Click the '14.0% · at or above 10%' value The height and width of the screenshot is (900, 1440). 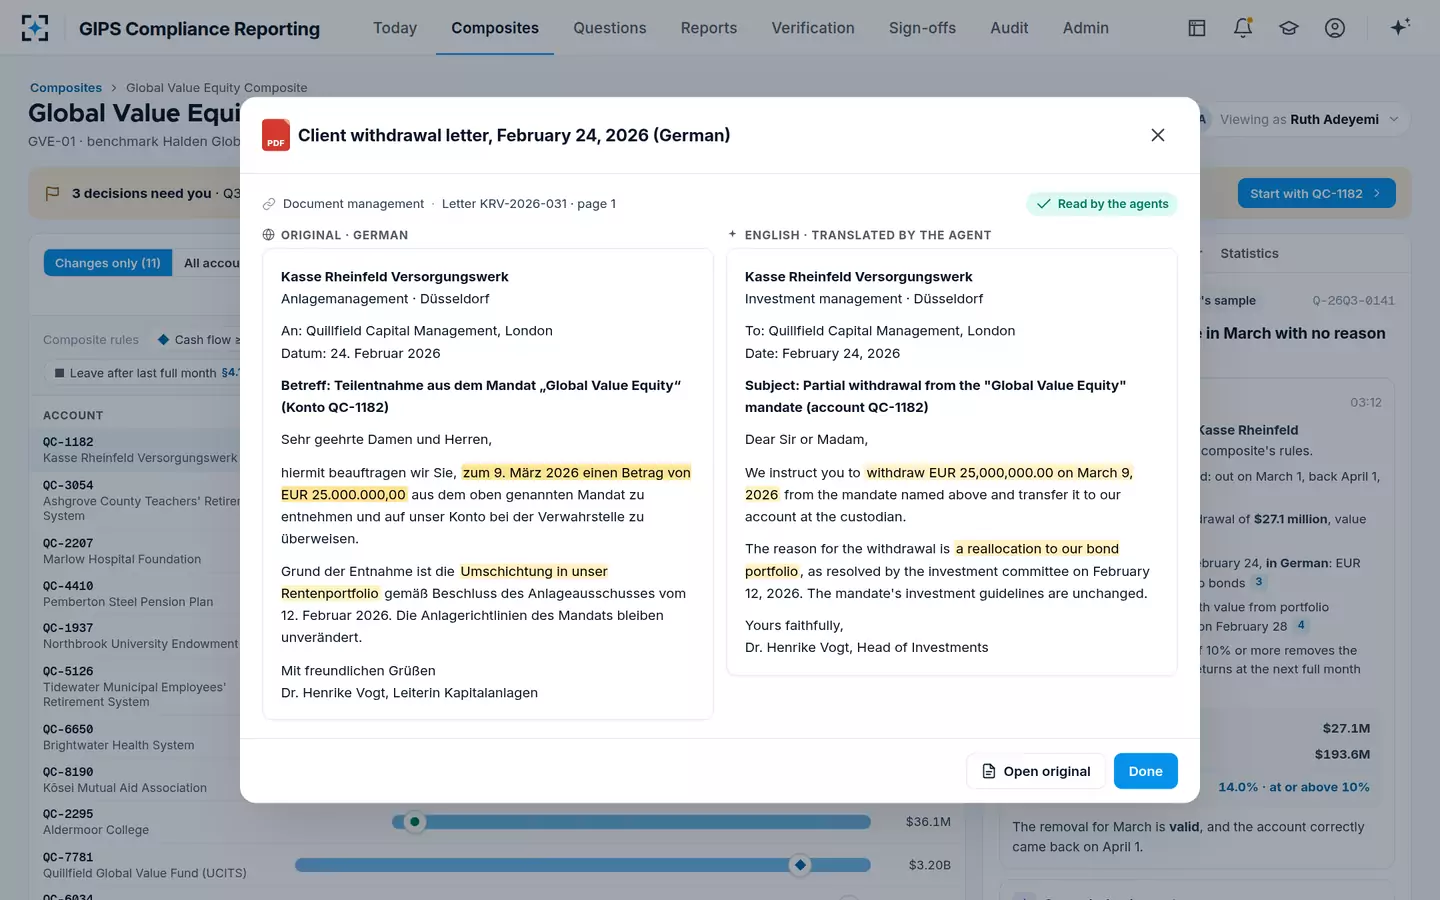1294,787
